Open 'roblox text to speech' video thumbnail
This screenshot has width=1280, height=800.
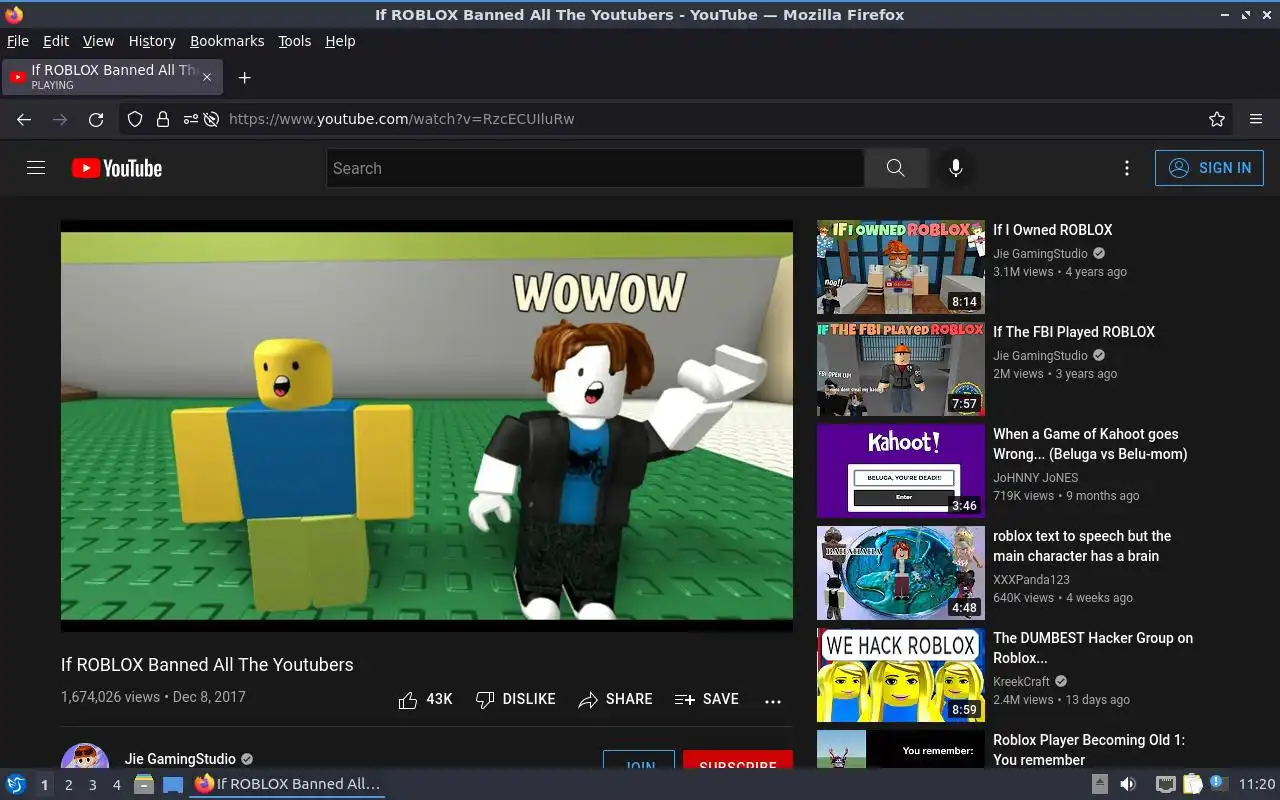tap(901, 573)
